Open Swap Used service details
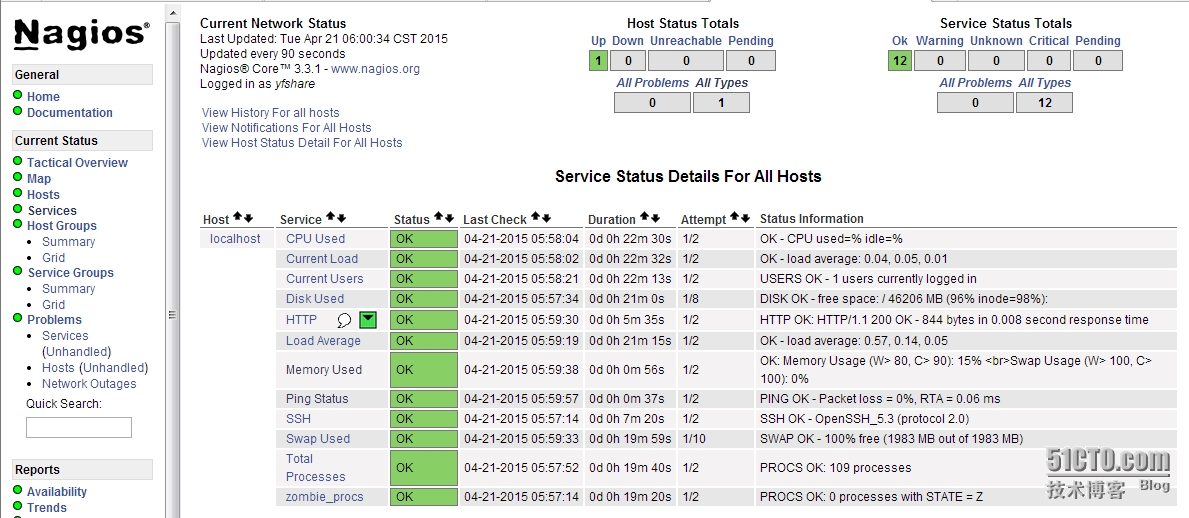The height and width of the screenshot is (518, 1189). (318, 439)
